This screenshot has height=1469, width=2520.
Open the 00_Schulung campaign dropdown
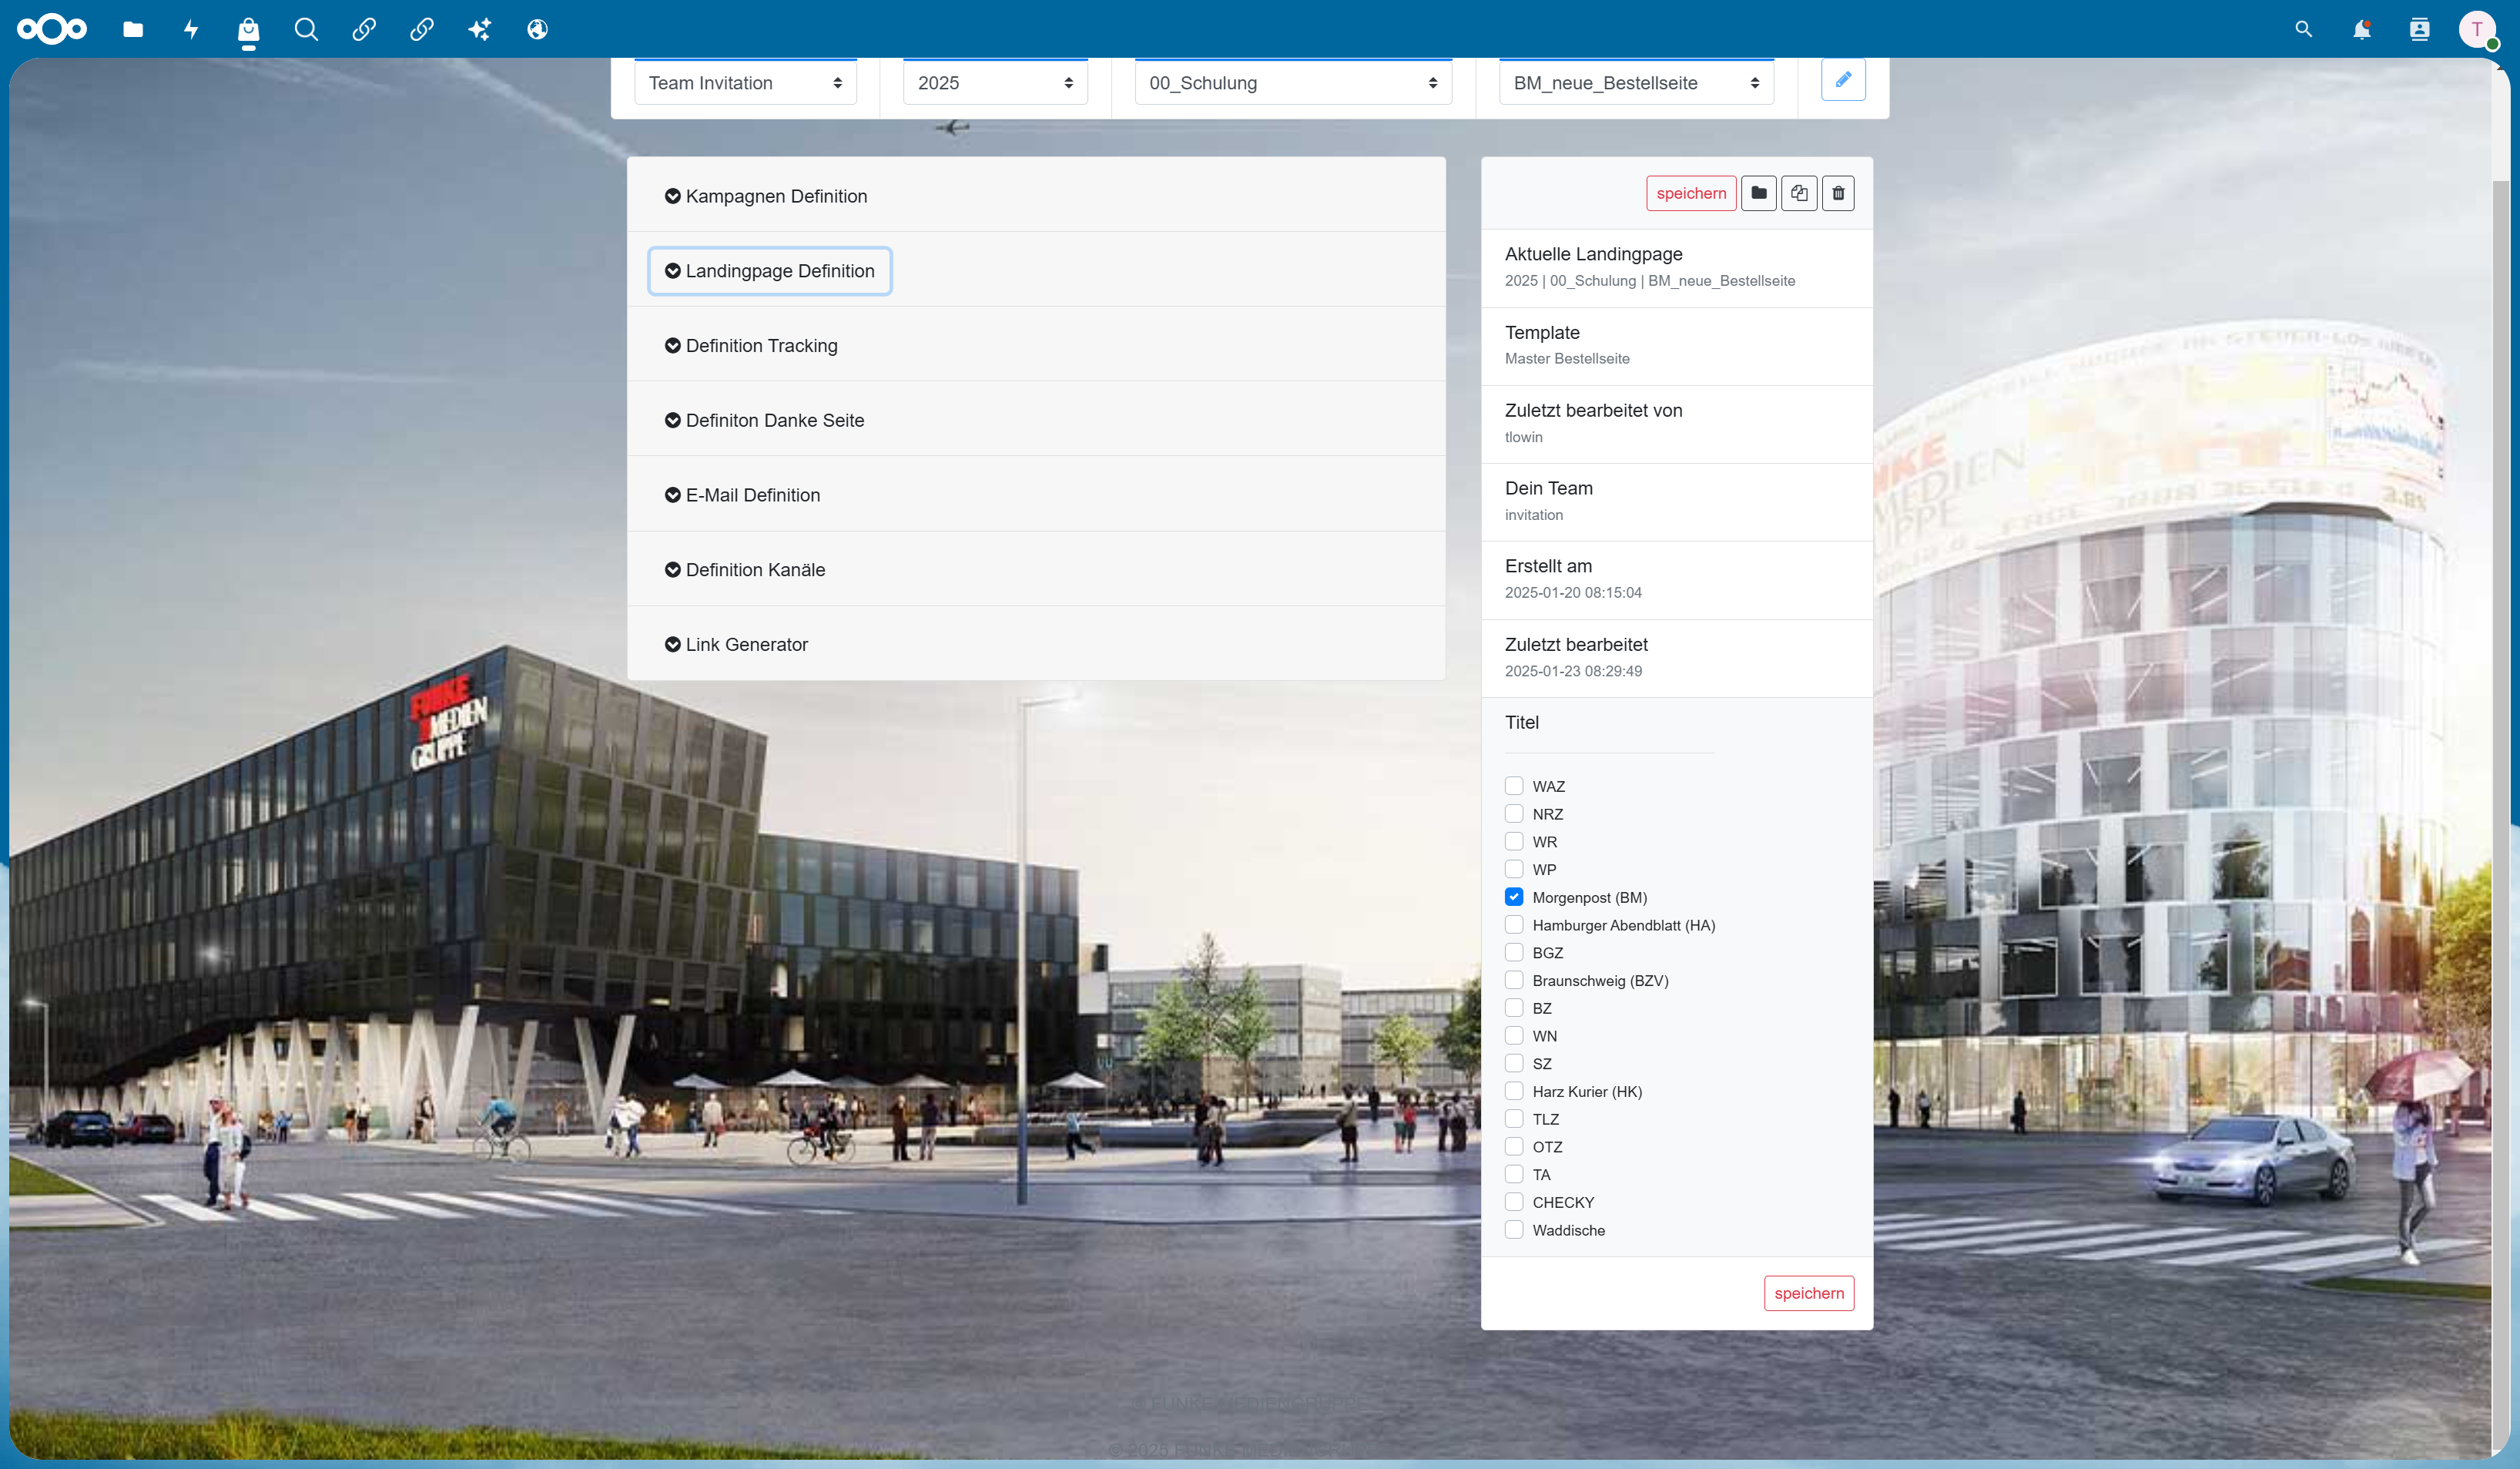[1293, 82]
